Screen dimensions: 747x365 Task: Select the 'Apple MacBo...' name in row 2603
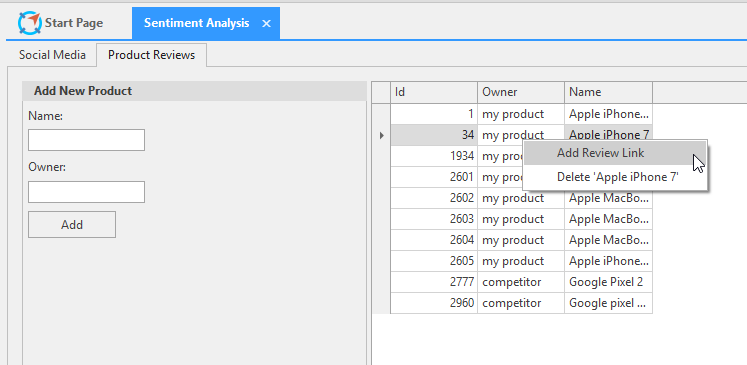[x=608, y=219]
